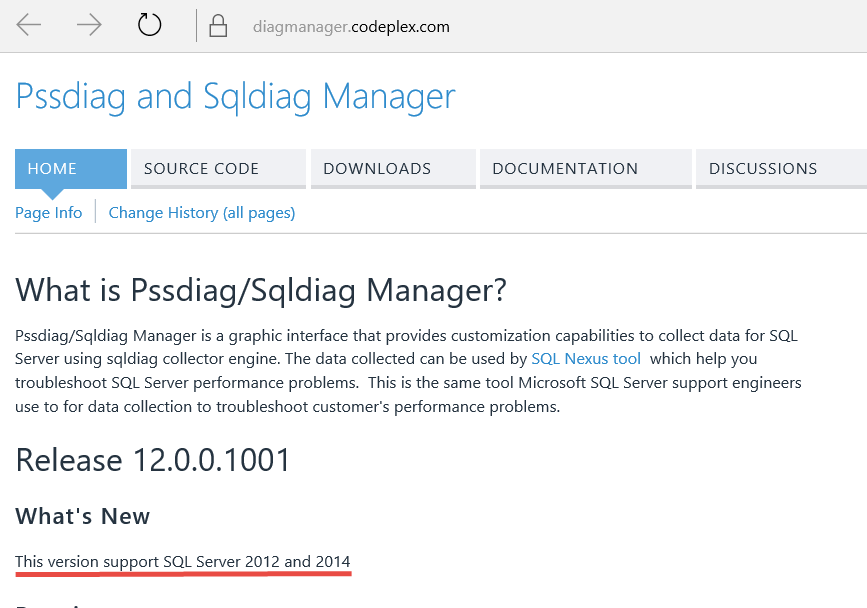Select the HOME tab
This screenshot has width=867, height=608.
coord(70,168)
